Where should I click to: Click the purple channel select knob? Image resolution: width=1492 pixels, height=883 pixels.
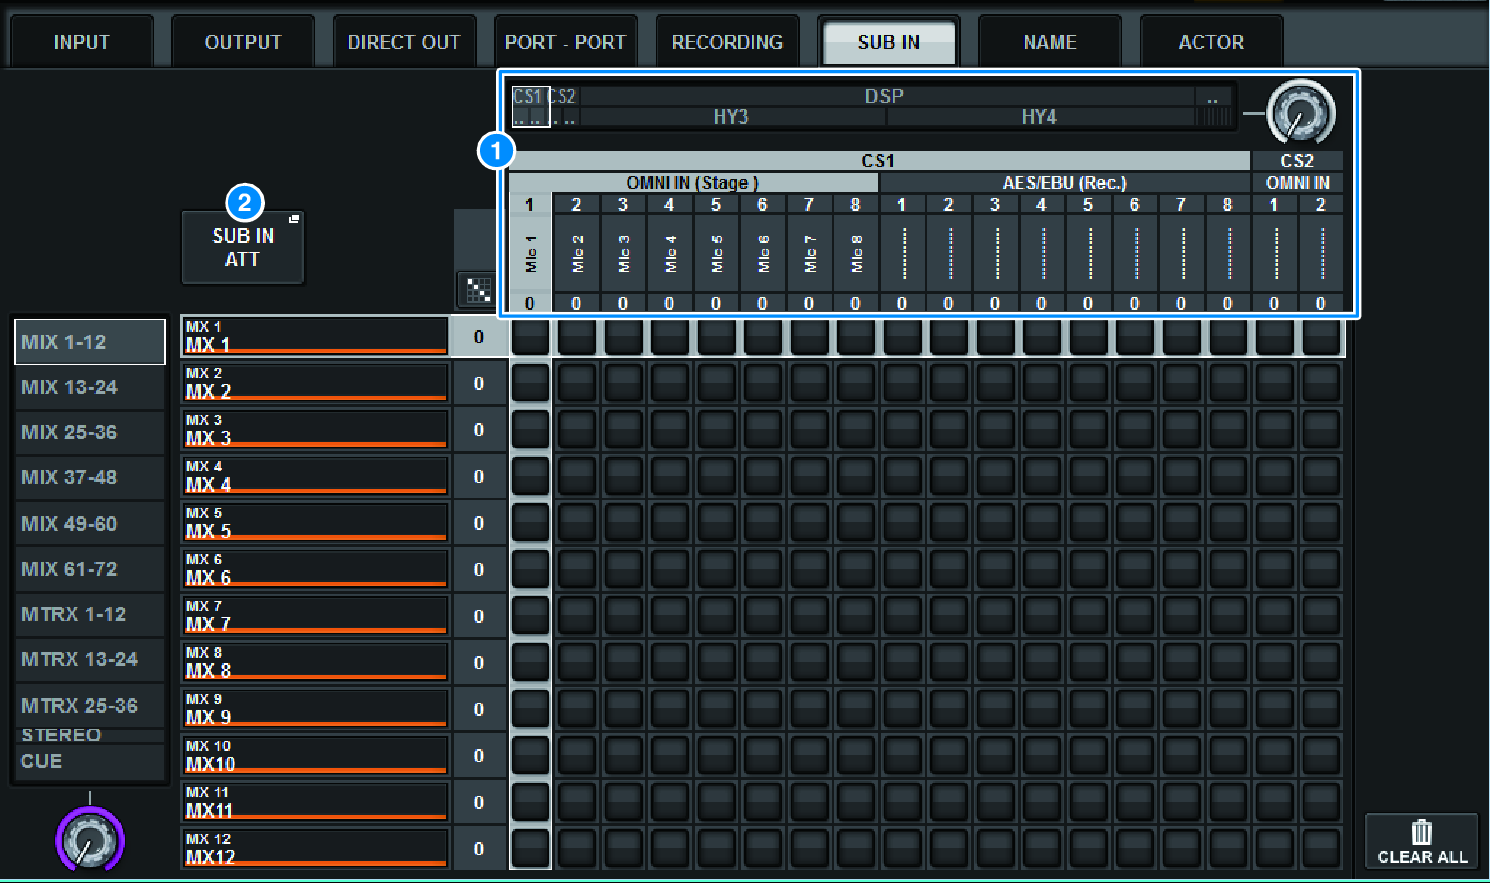pos(90,840)
